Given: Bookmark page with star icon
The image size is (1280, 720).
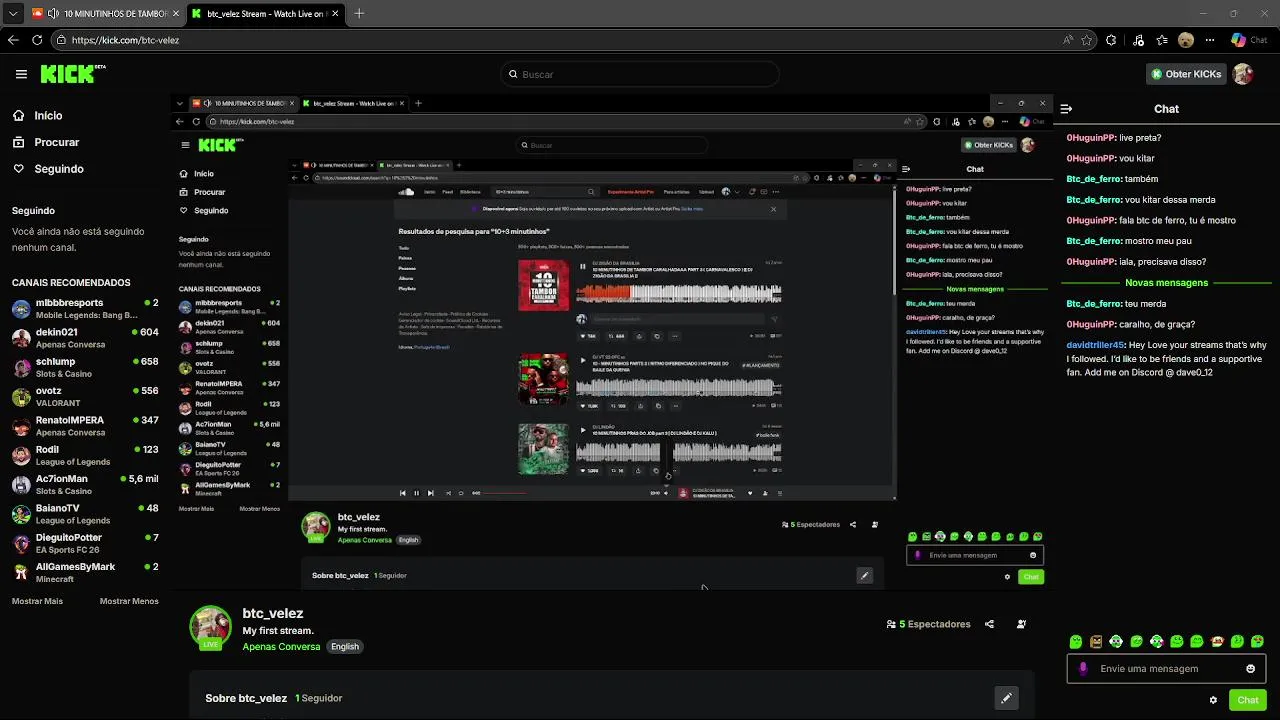Looking at the screenshot, I should click(1088, 40).
